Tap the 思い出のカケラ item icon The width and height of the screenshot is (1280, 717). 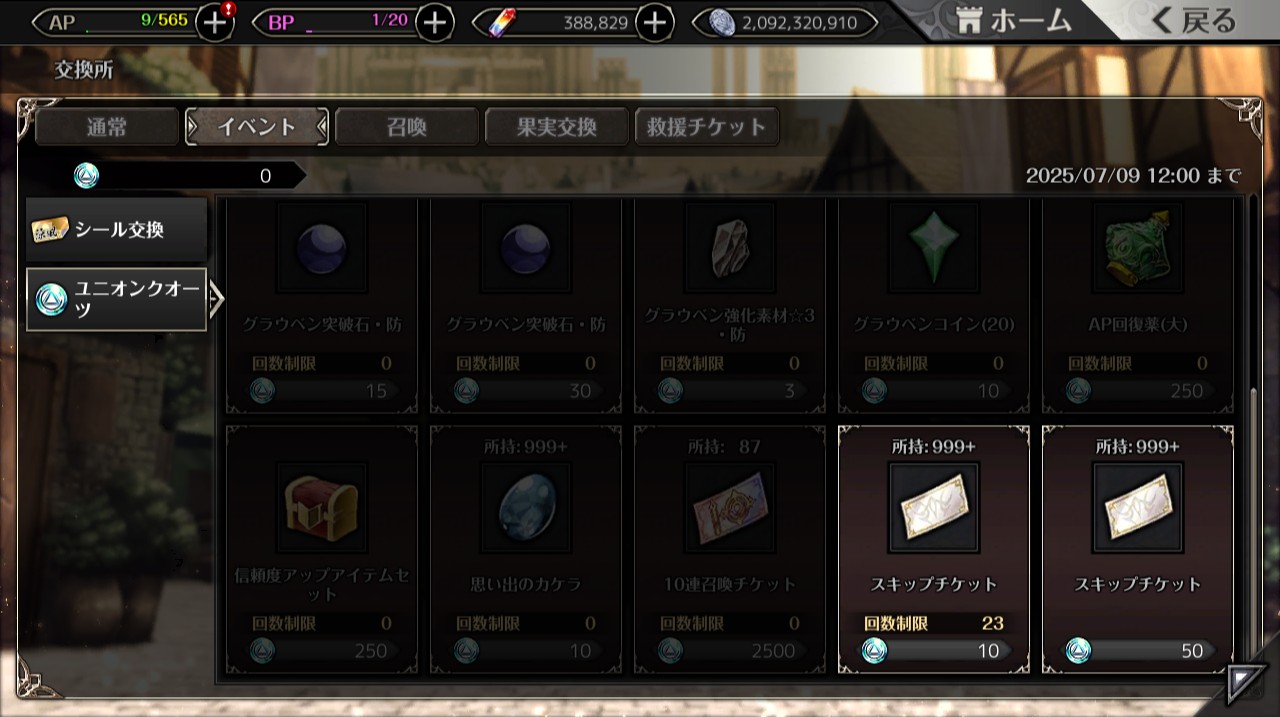525,507
